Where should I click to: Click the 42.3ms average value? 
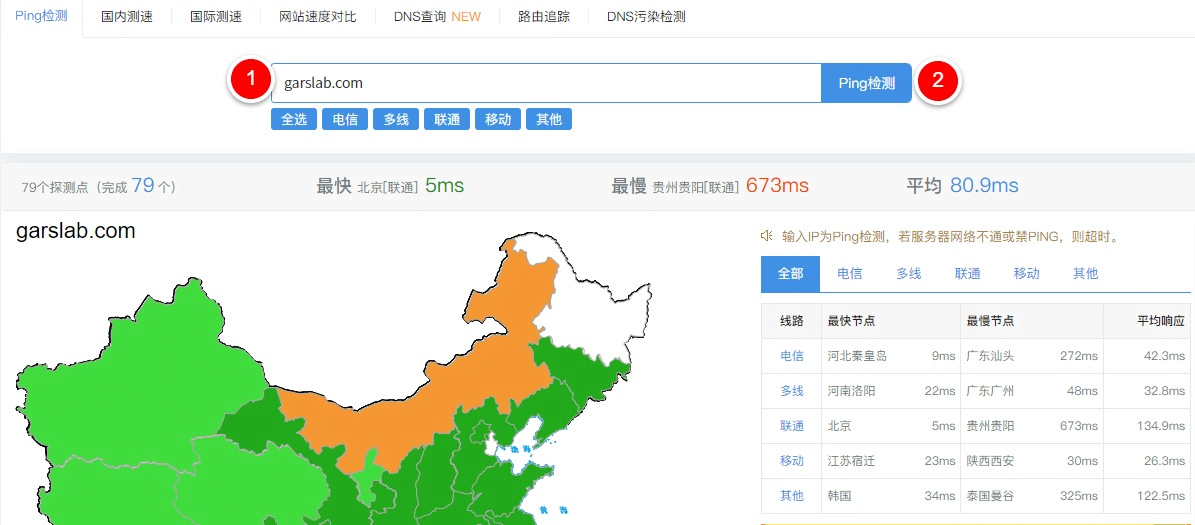point(1163,356)
